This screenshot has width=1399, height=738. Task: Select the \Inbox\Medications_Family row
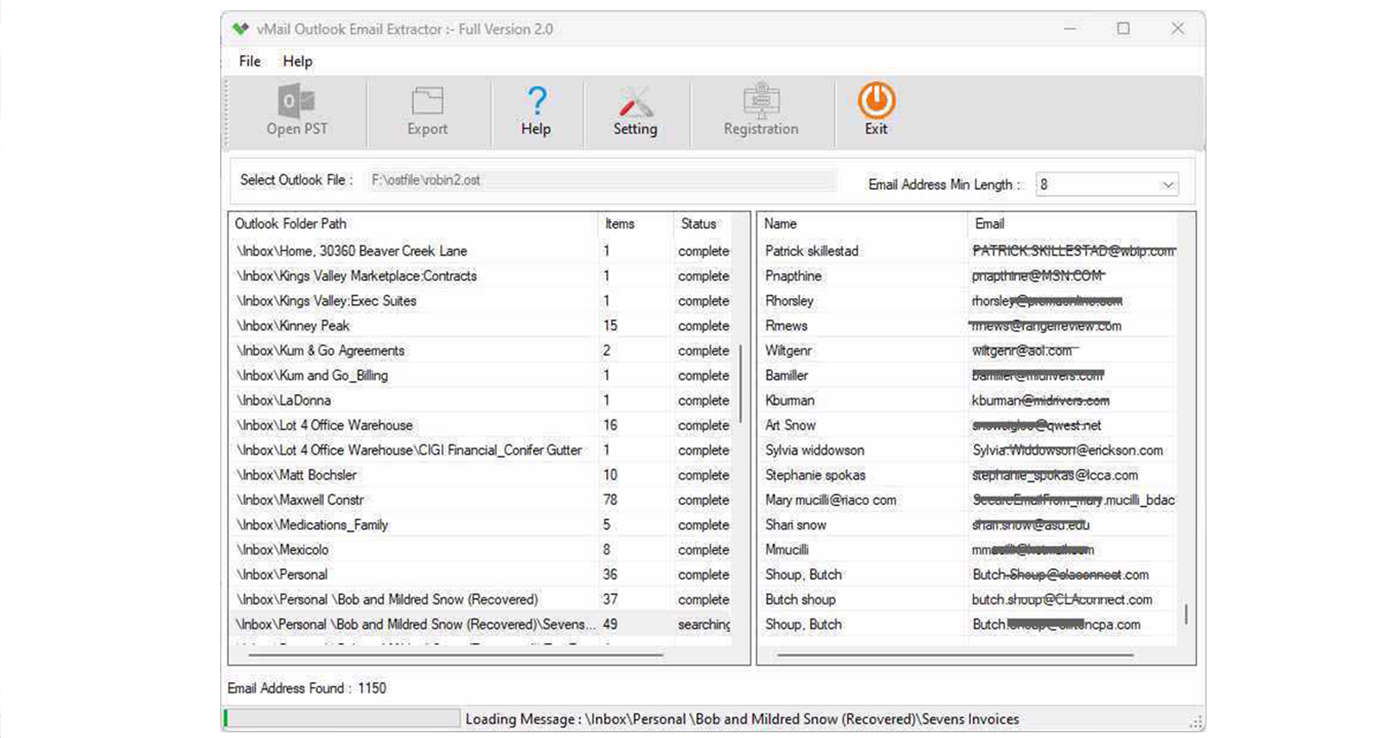[481, 525]
